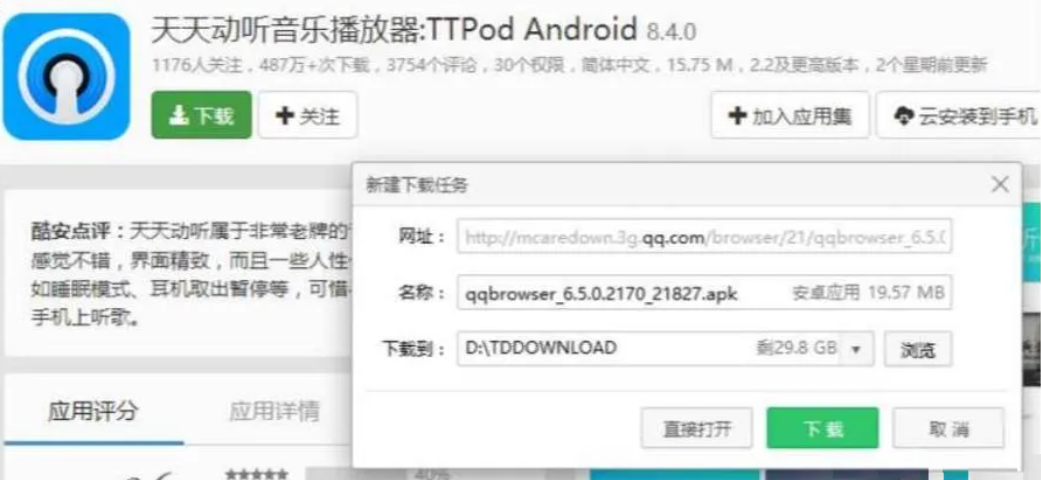The image size is (1041, 480).
Task: Click the plus icon on 加入应用集
Action: (x=737, y=116)
